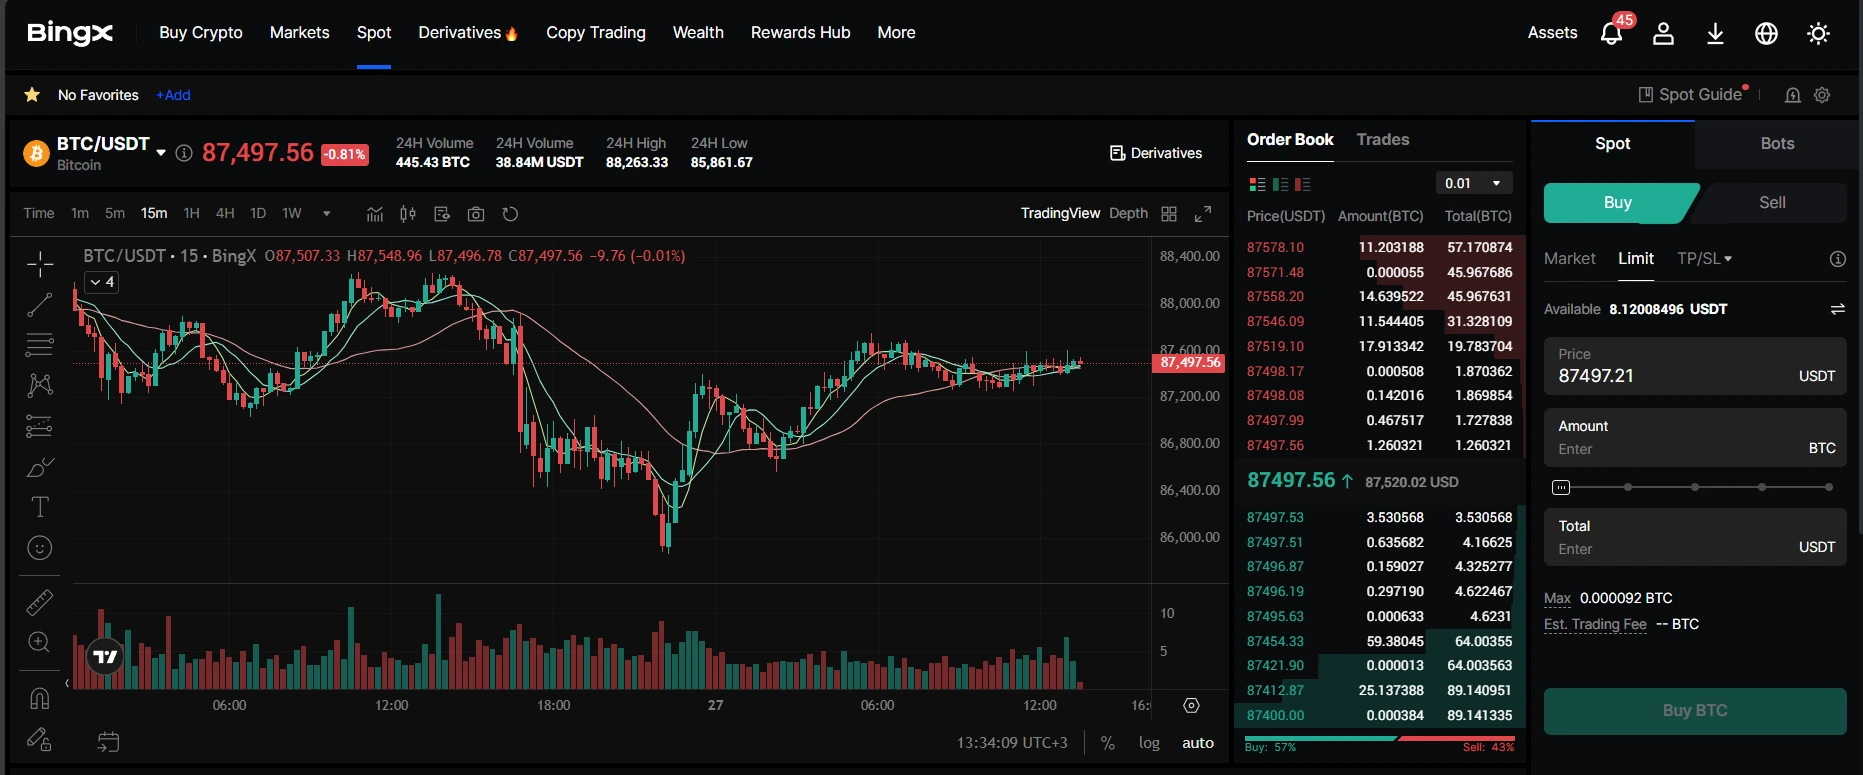The width and height of the screenshot is (1863, 775).
Task: Collapse the drawing toolbar arrow
Action: [x=67, y=683]
